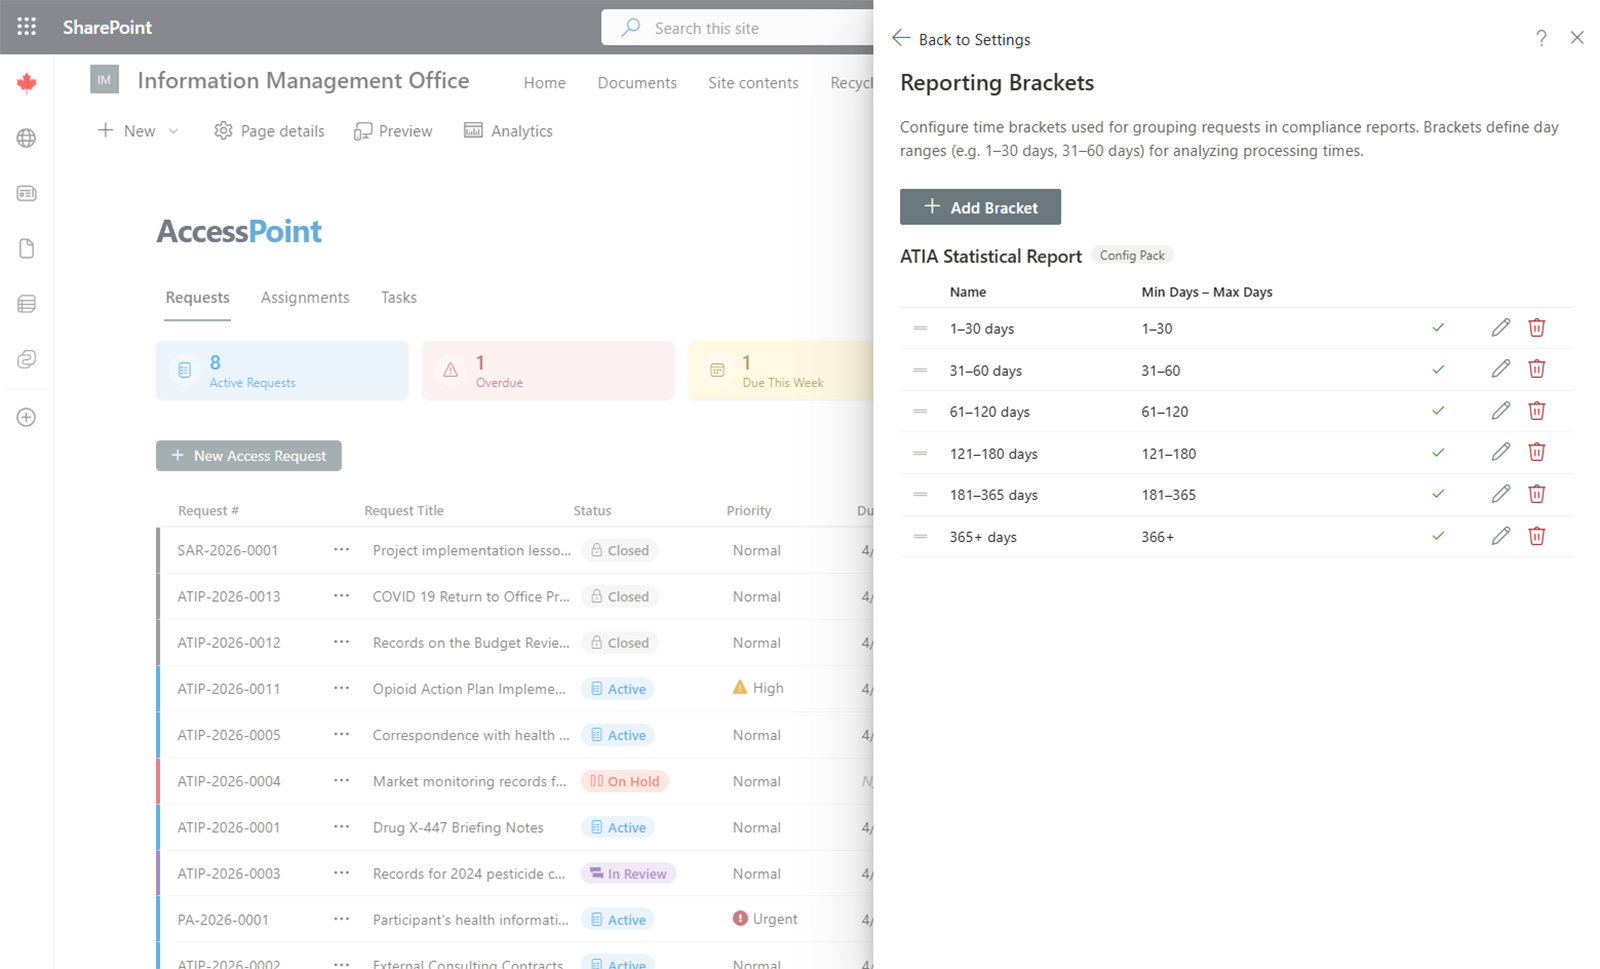Image resolution: width=1600 pixels, height=969 pixels.
Task: Expand the New dropdown chevron
Action: click(173, 130)
